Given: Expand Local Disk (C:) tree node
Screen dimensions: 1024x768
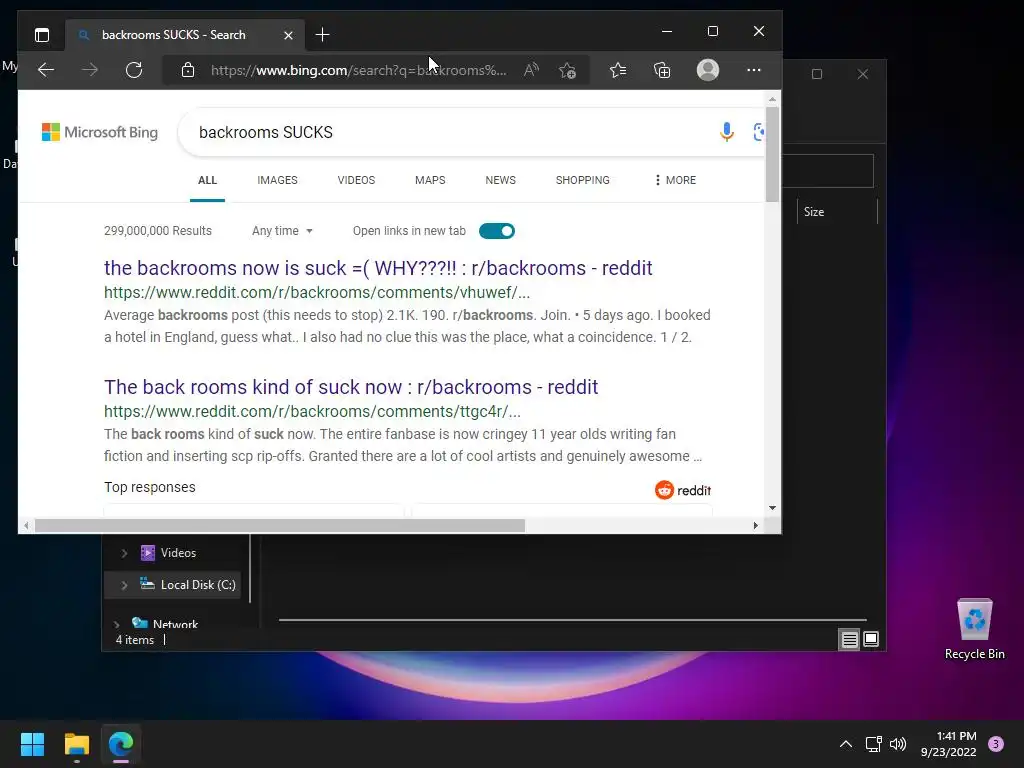Looking at the screenshot, I should coord(124,585).
